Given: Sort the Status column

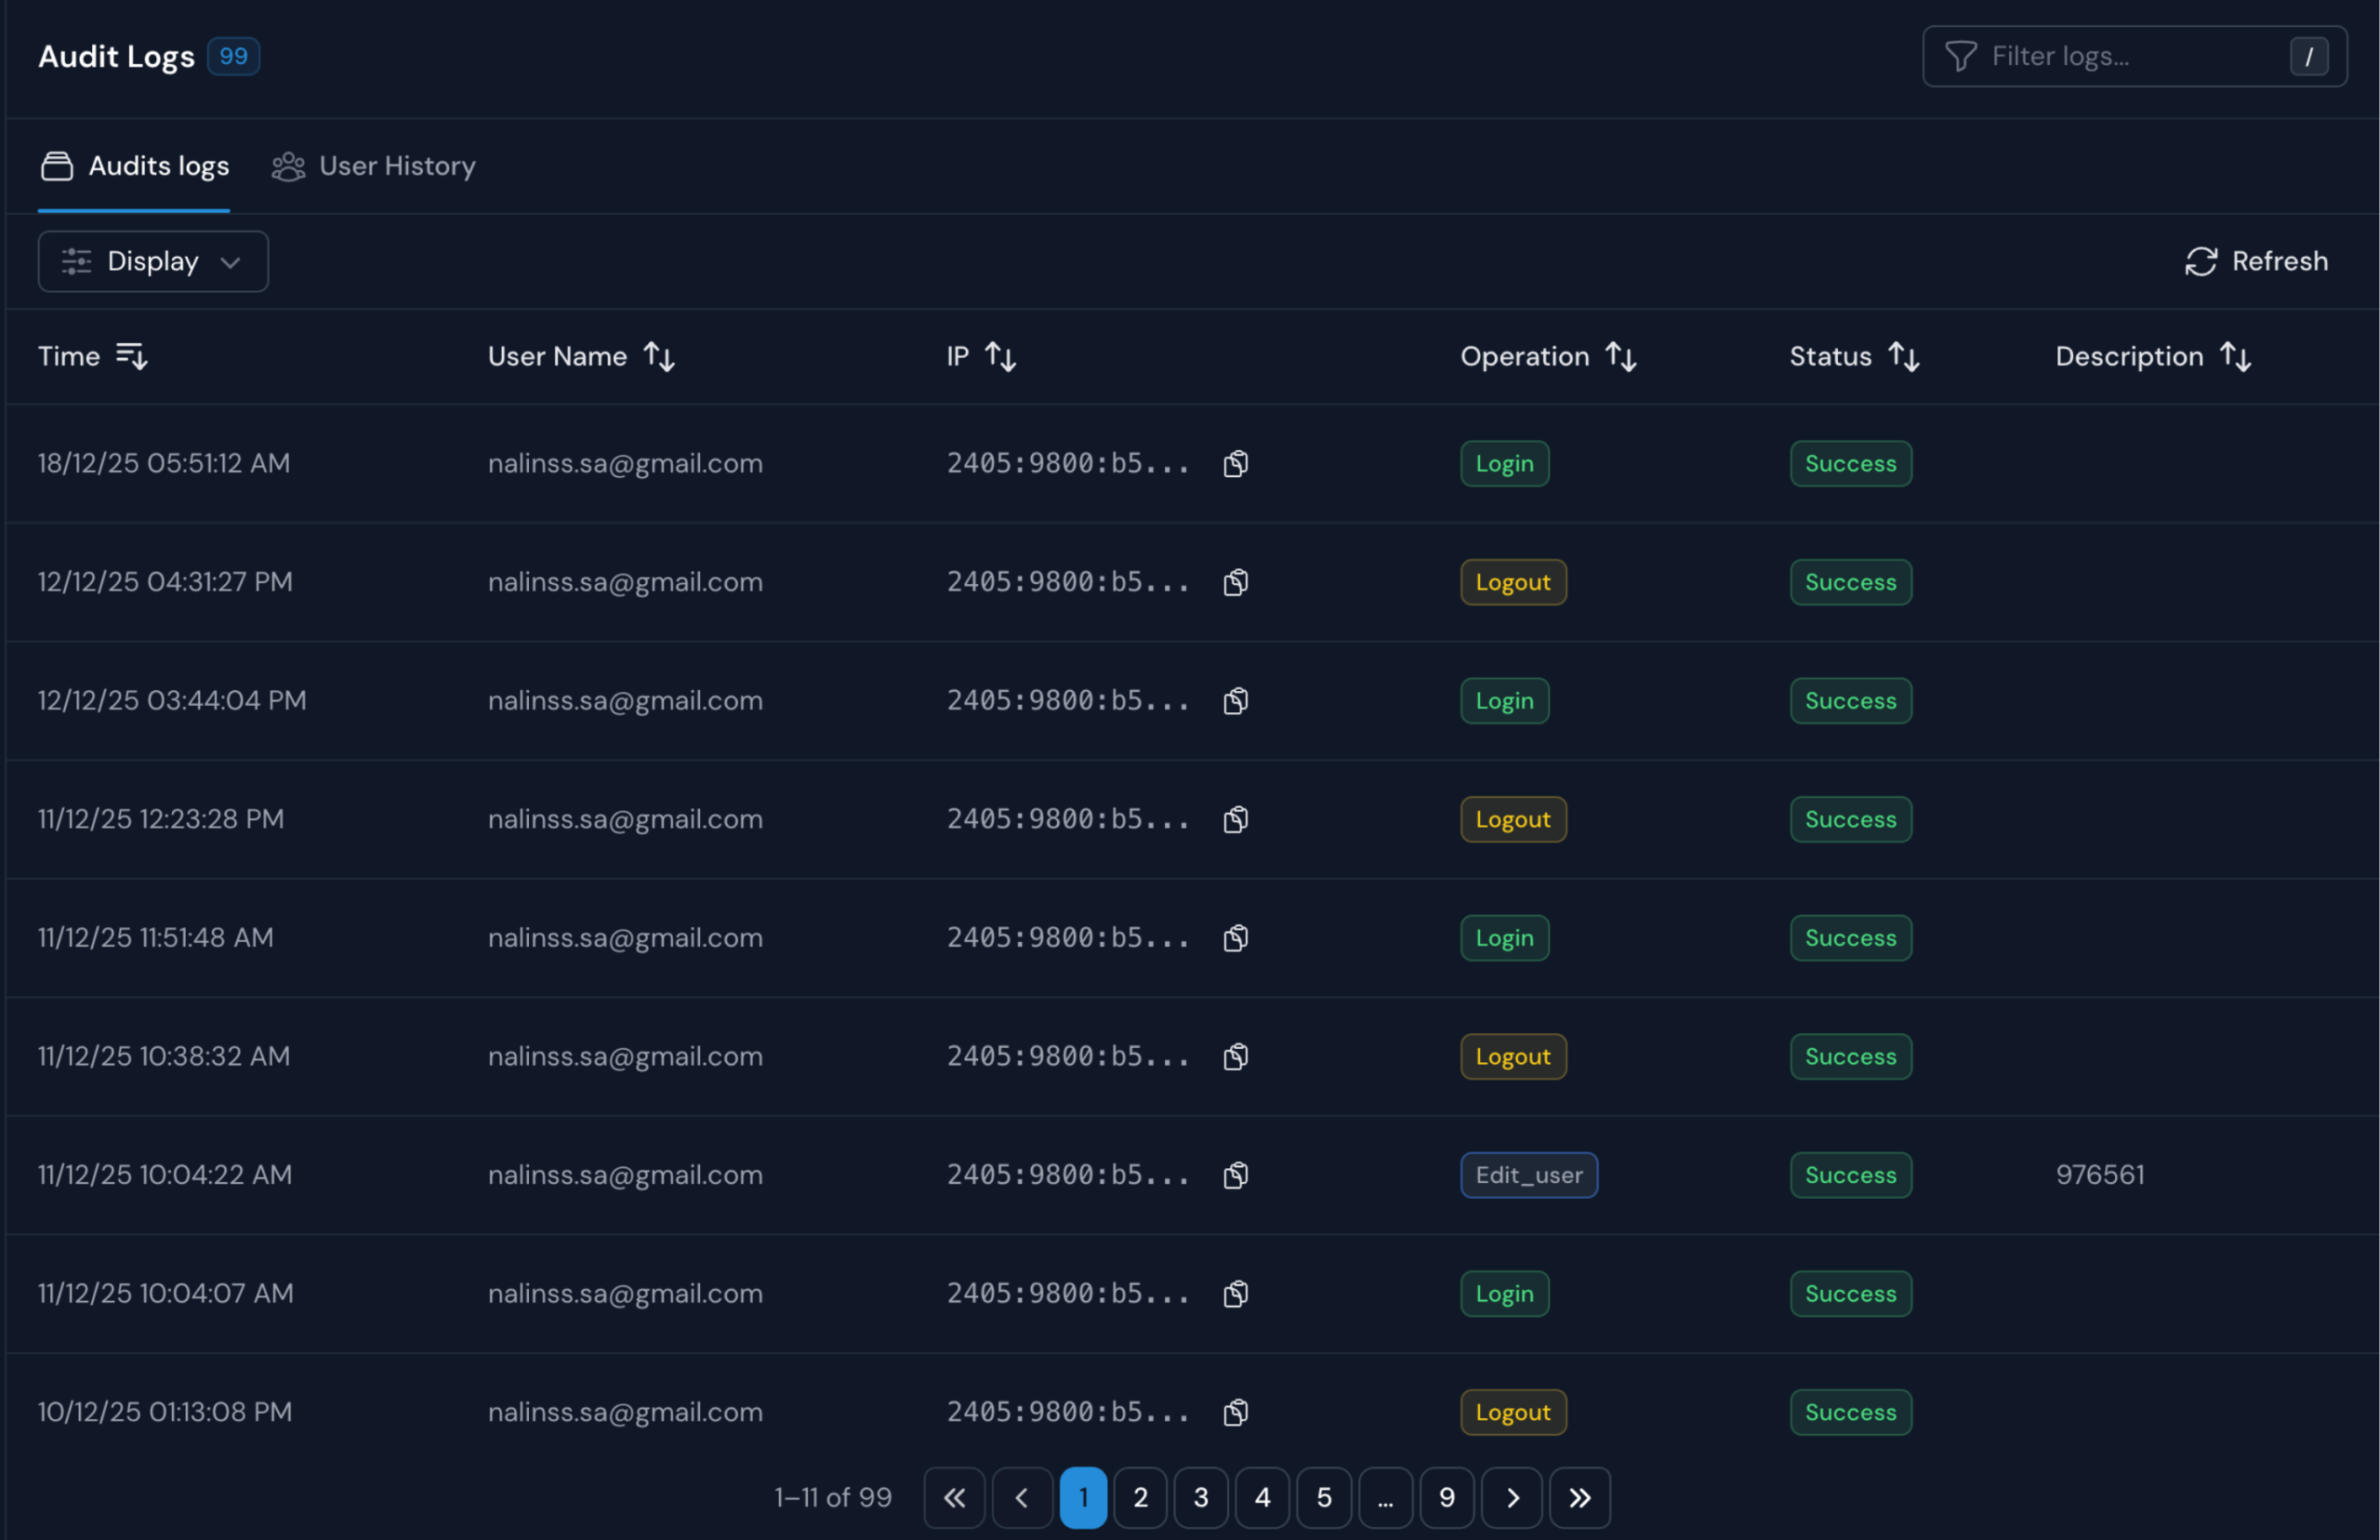Looking at the screenshot, I should point(1903,356).
